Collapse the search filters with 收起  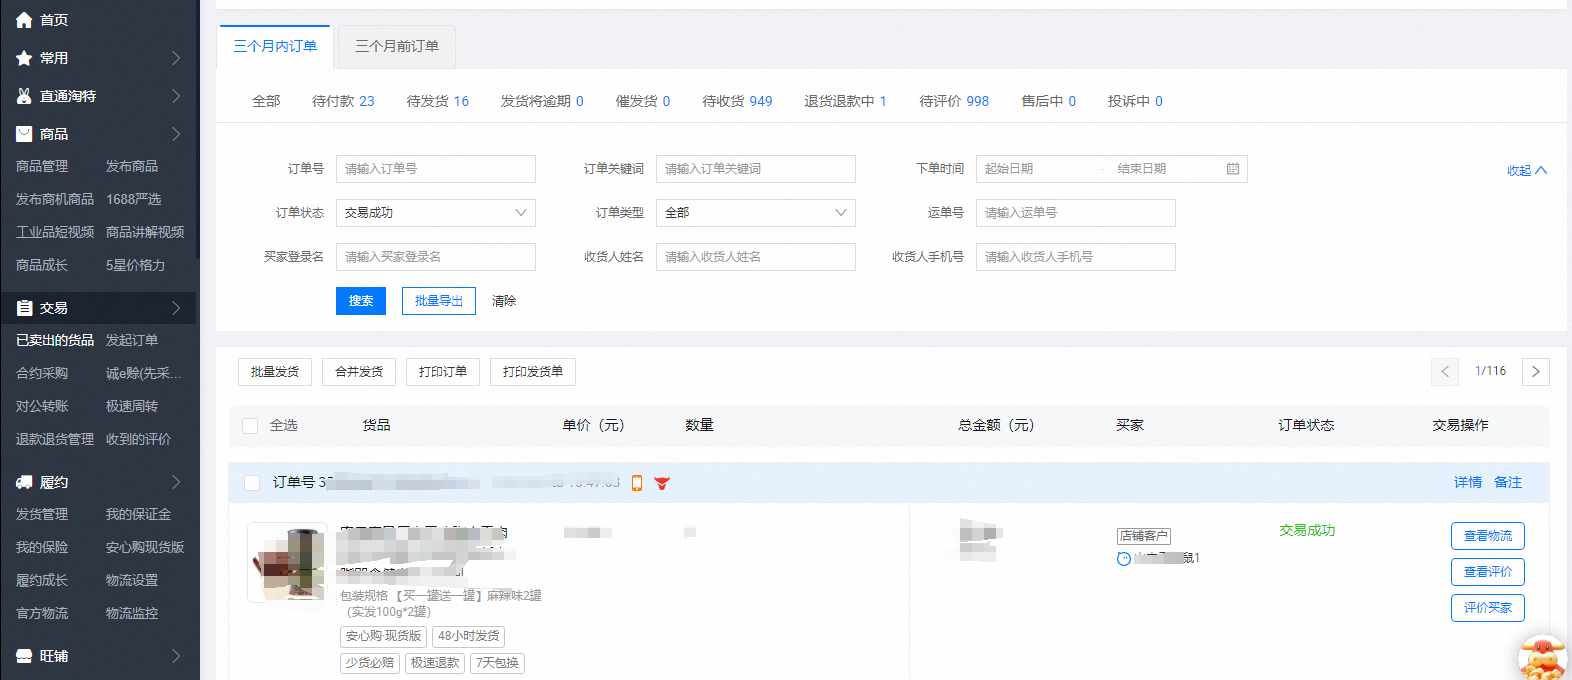coord(1526,171)
